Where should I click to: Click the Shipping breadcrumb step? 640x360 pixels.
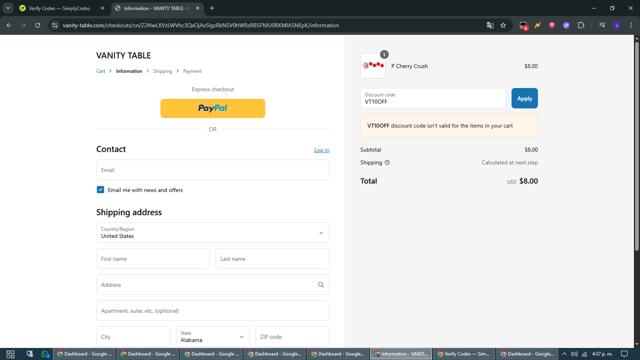[162, 71]
